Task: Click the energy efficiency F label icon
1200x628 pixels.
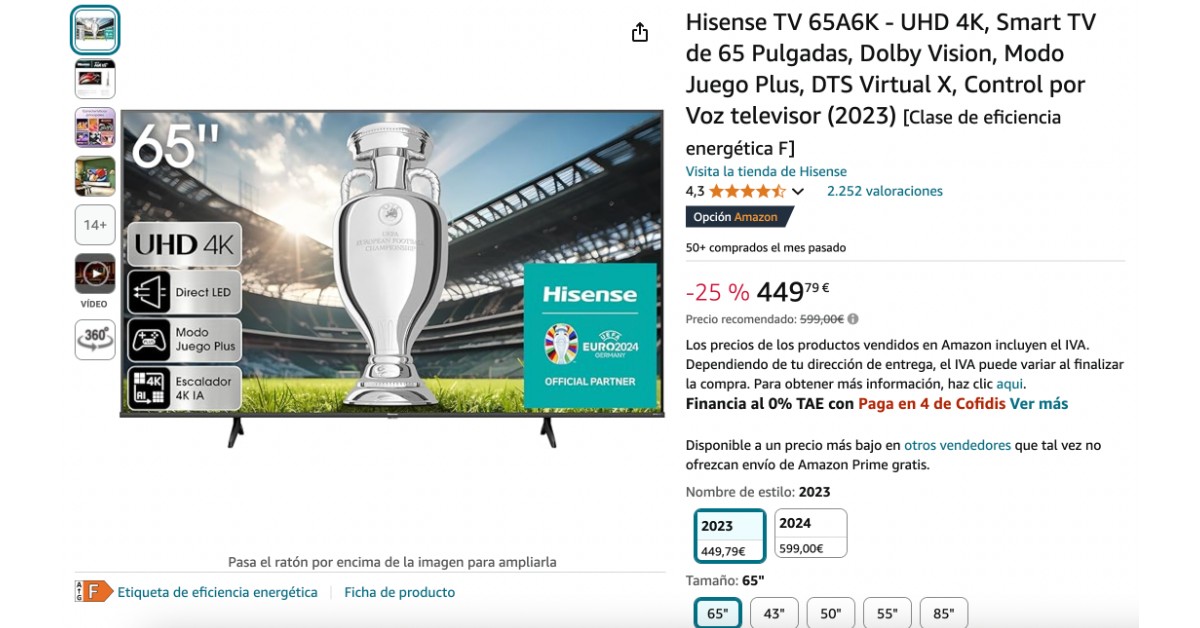Action: tap(94, 591)
